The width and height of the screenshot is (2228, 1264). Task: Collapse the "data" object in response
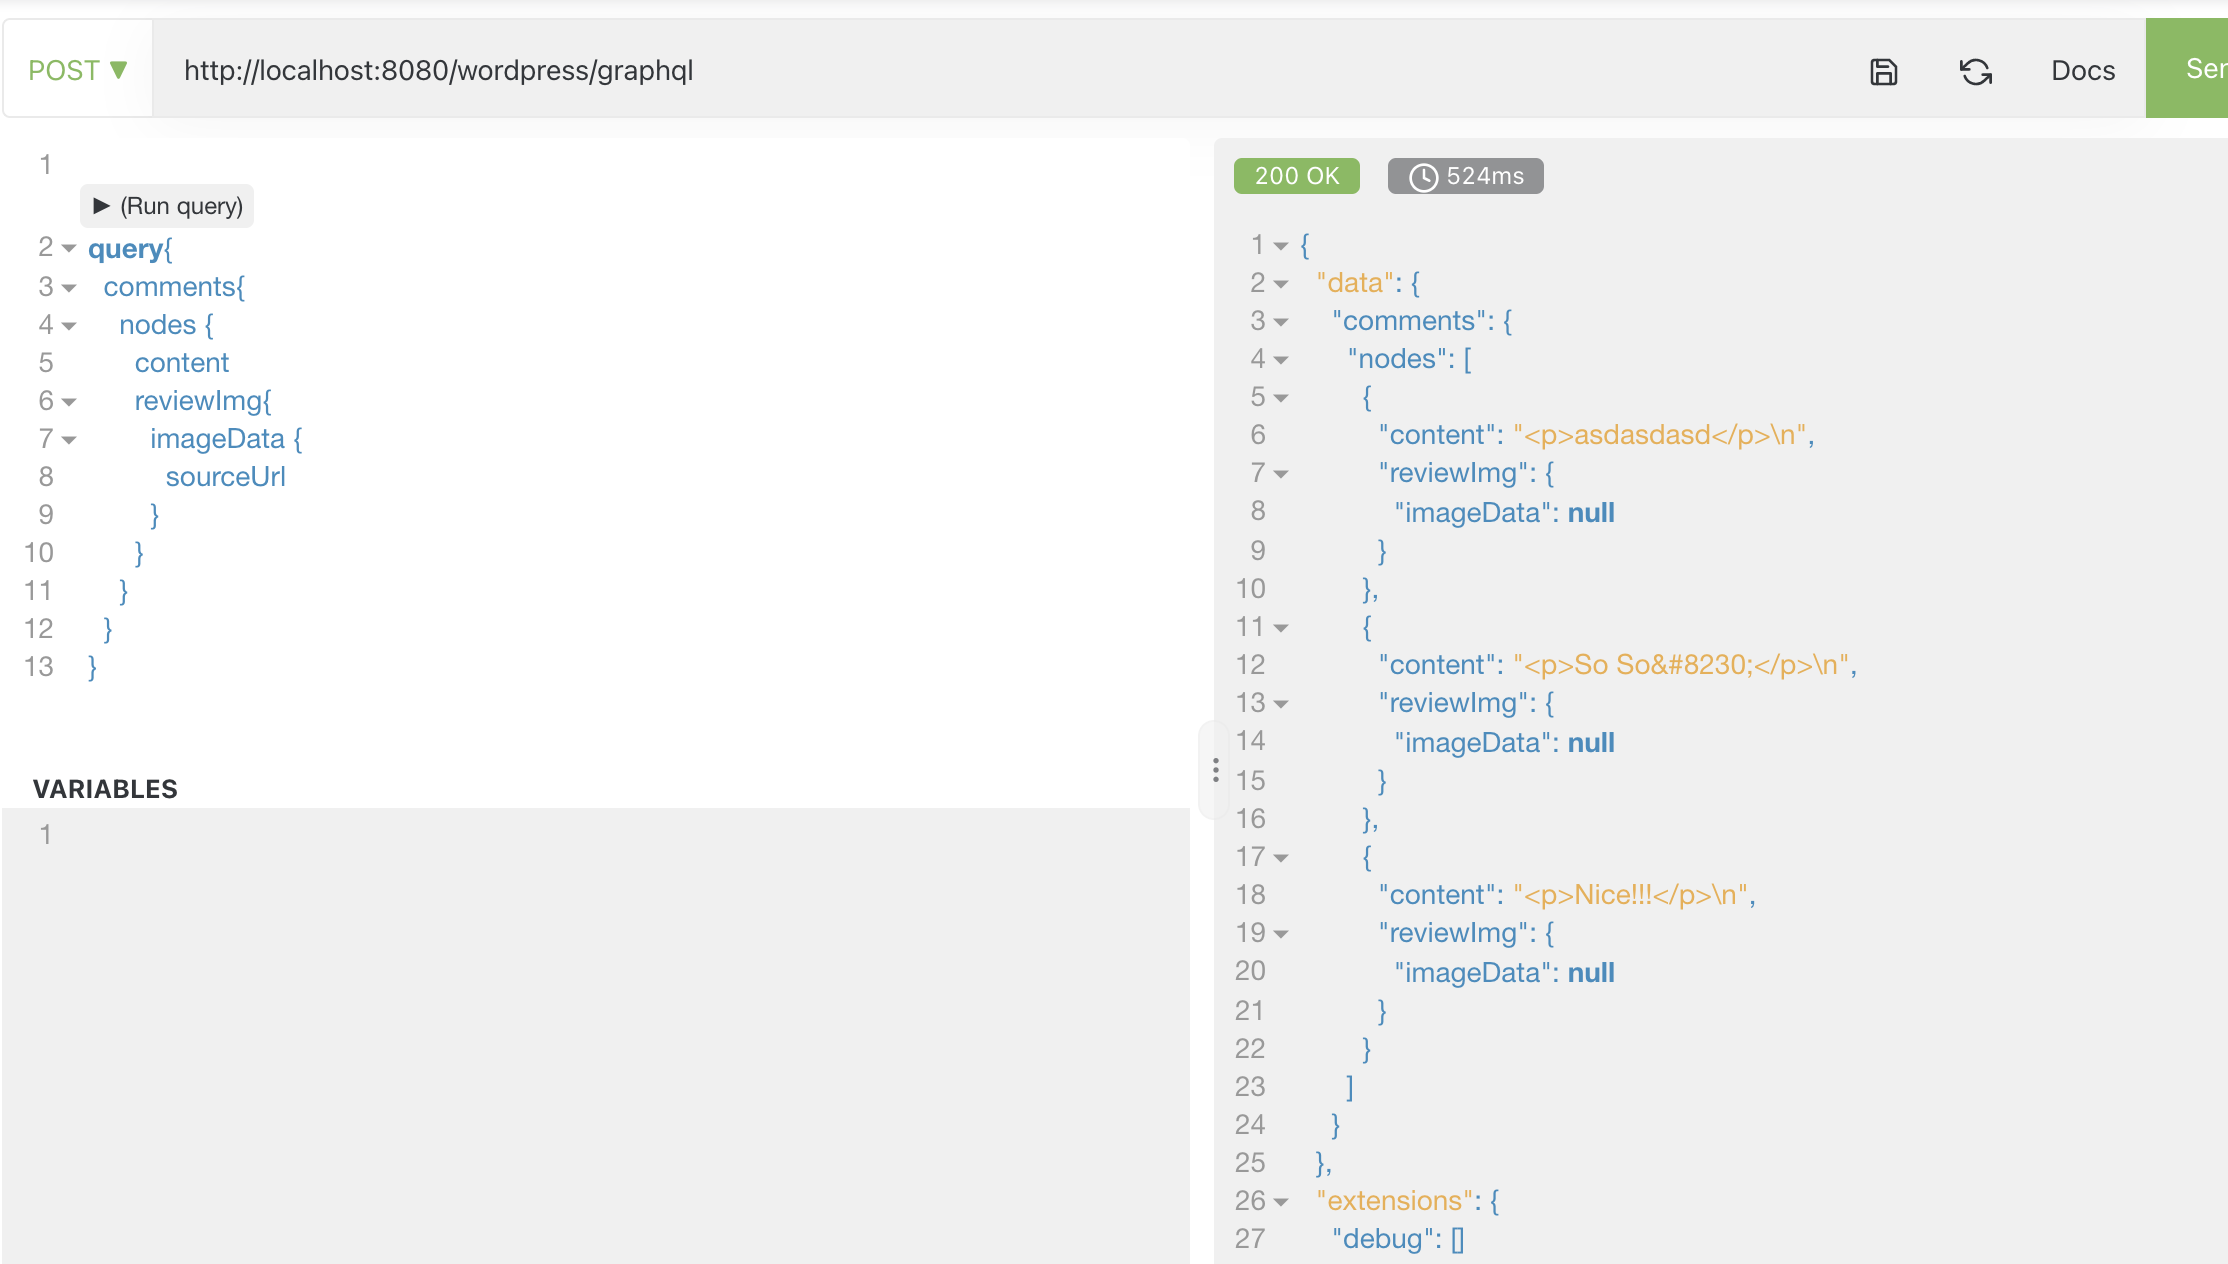pyautogui.click(x=1281, y=284)
